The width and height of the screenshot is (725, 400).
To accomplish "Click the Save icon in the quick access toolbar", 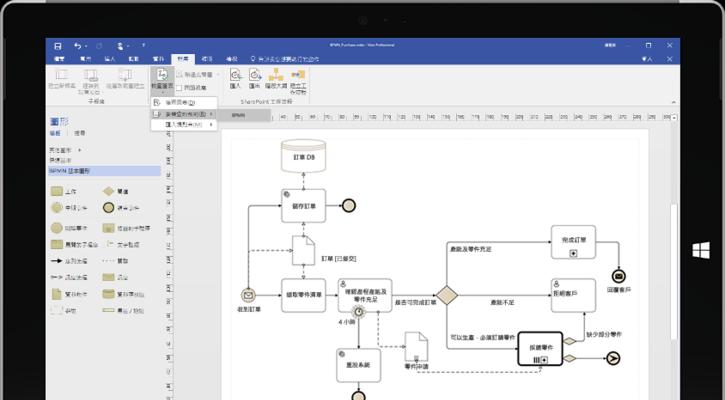I will tap(58, 46).
